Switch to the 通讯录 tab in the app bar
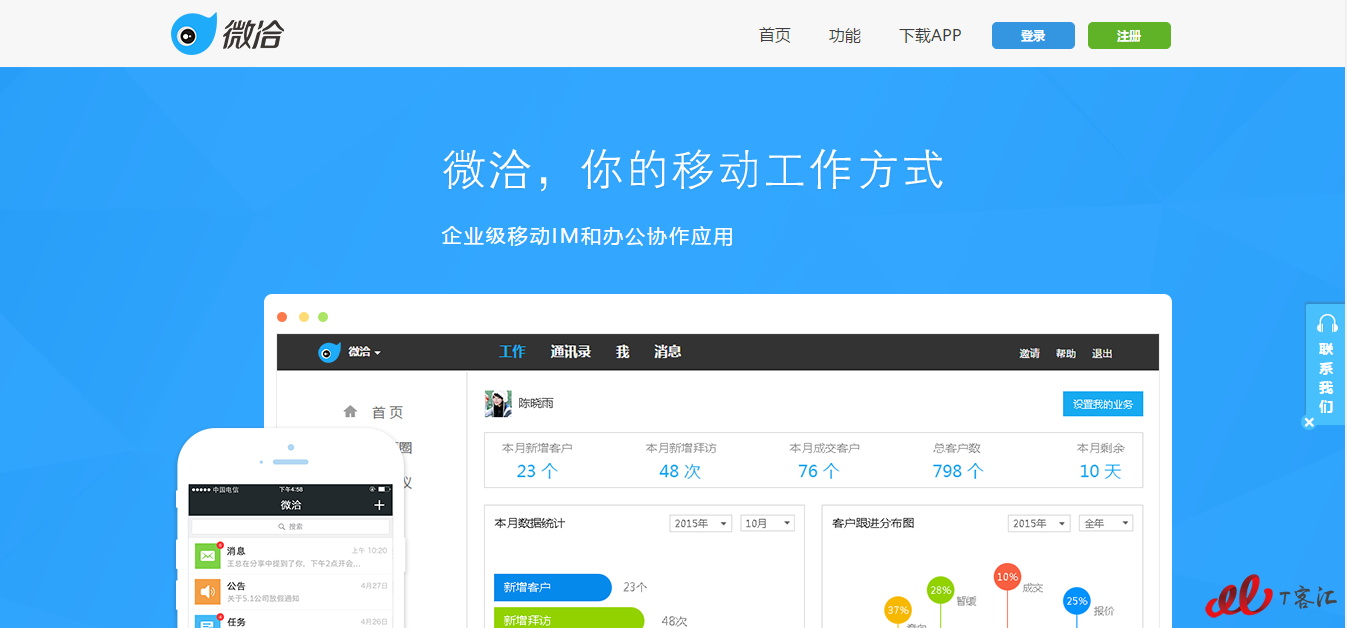 point(571,352)
